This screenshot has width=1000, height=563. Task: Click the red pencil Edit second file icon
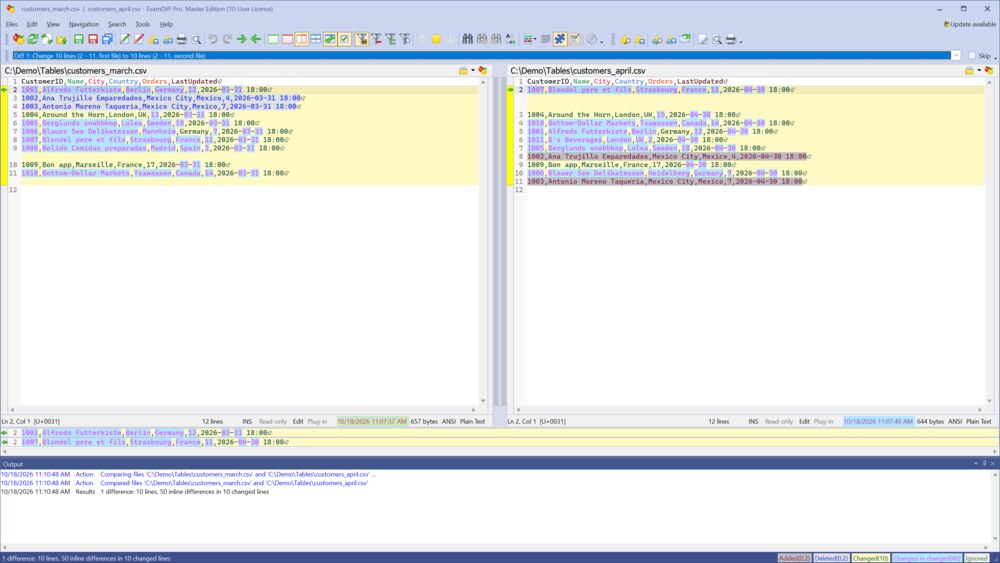click(138, 40)
